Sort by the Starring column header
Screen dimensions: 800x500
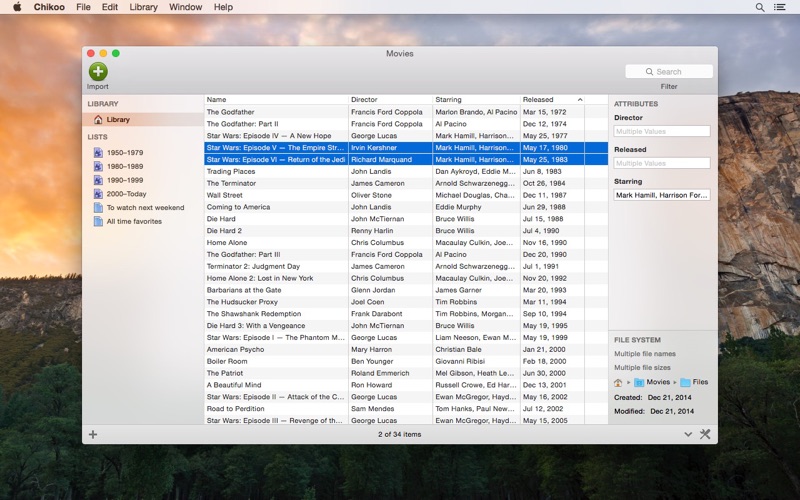point(476,99)
